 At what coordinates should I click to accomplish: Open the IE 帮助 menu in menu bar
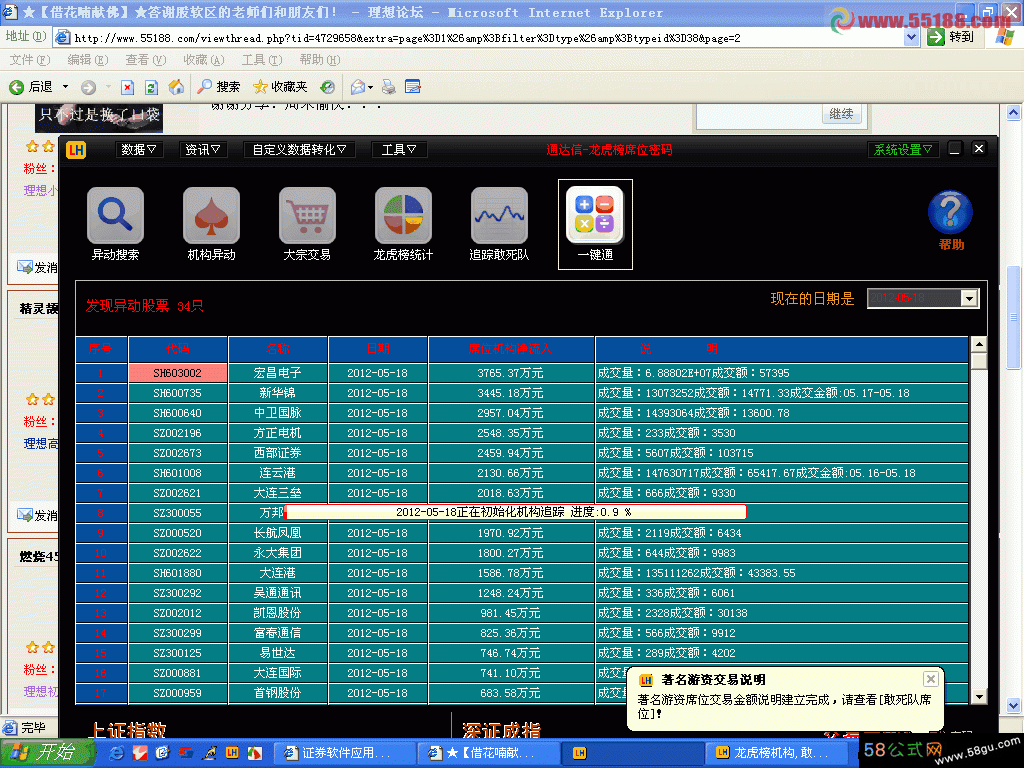(320, 60)
